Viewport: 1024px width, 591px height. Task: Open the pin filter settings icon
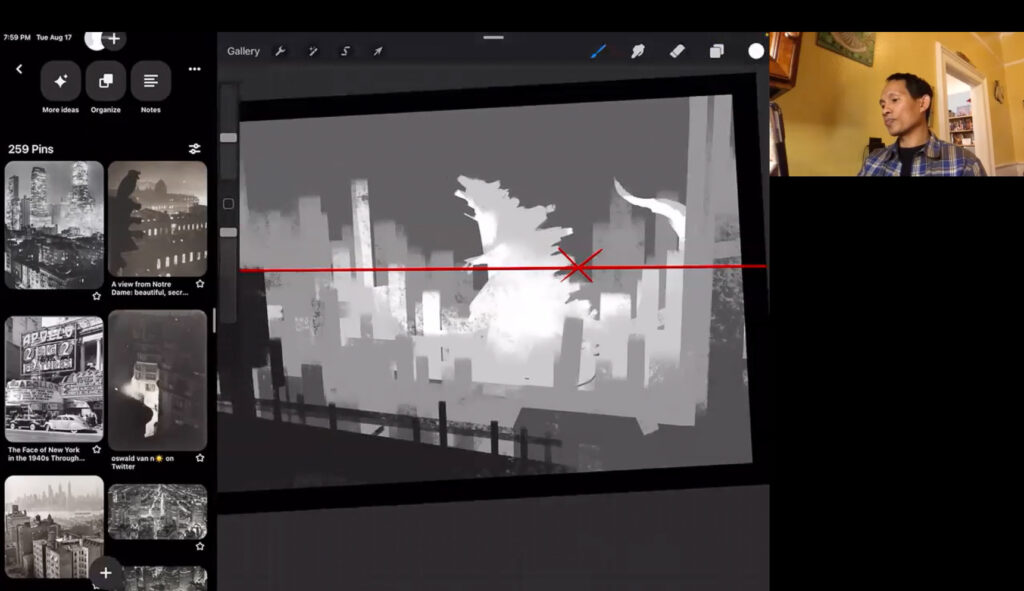coord(195,149)
